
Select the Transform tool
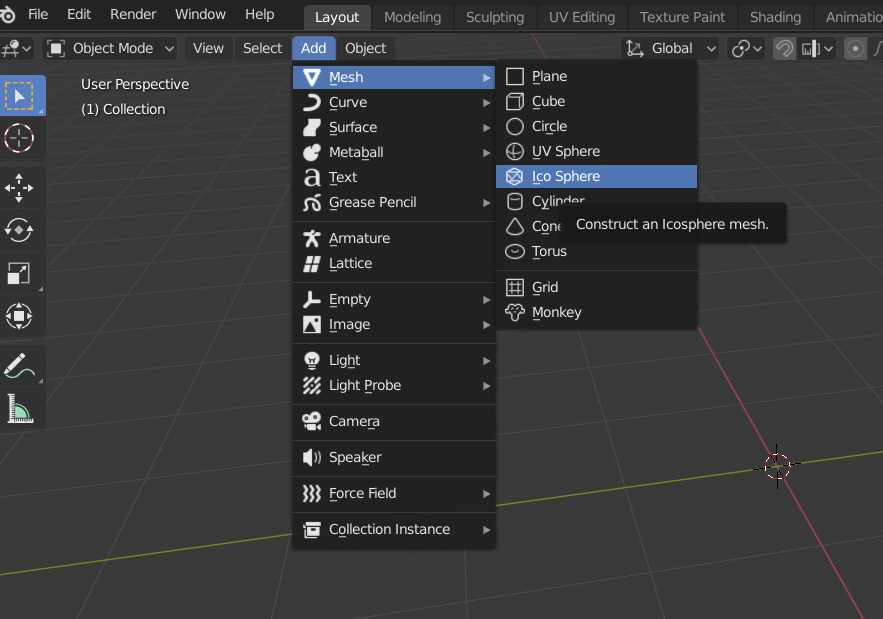(20, 316)
